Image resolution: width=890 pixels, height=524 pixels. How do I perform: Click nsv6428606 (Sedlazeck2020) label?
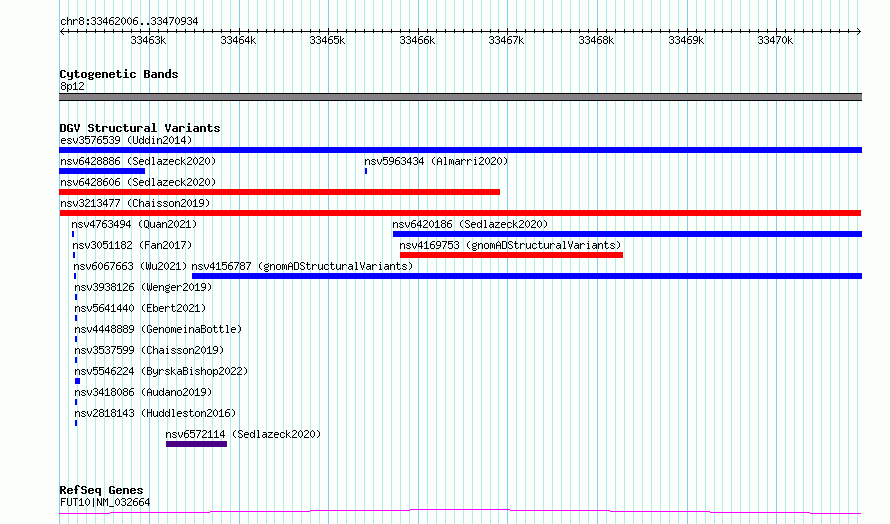138,182
